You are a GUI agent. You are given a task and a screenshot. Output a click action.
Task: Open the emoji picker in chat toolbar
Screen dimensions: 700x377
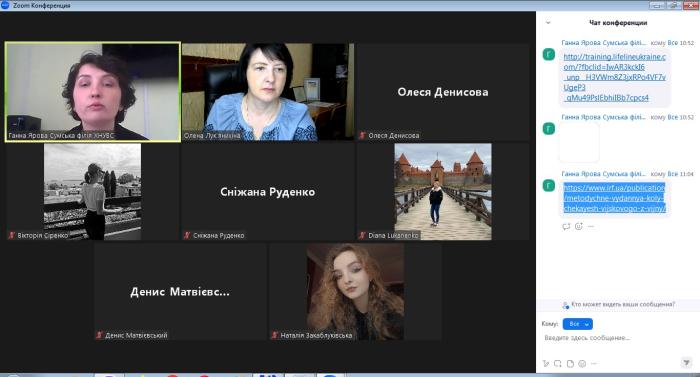582,364
